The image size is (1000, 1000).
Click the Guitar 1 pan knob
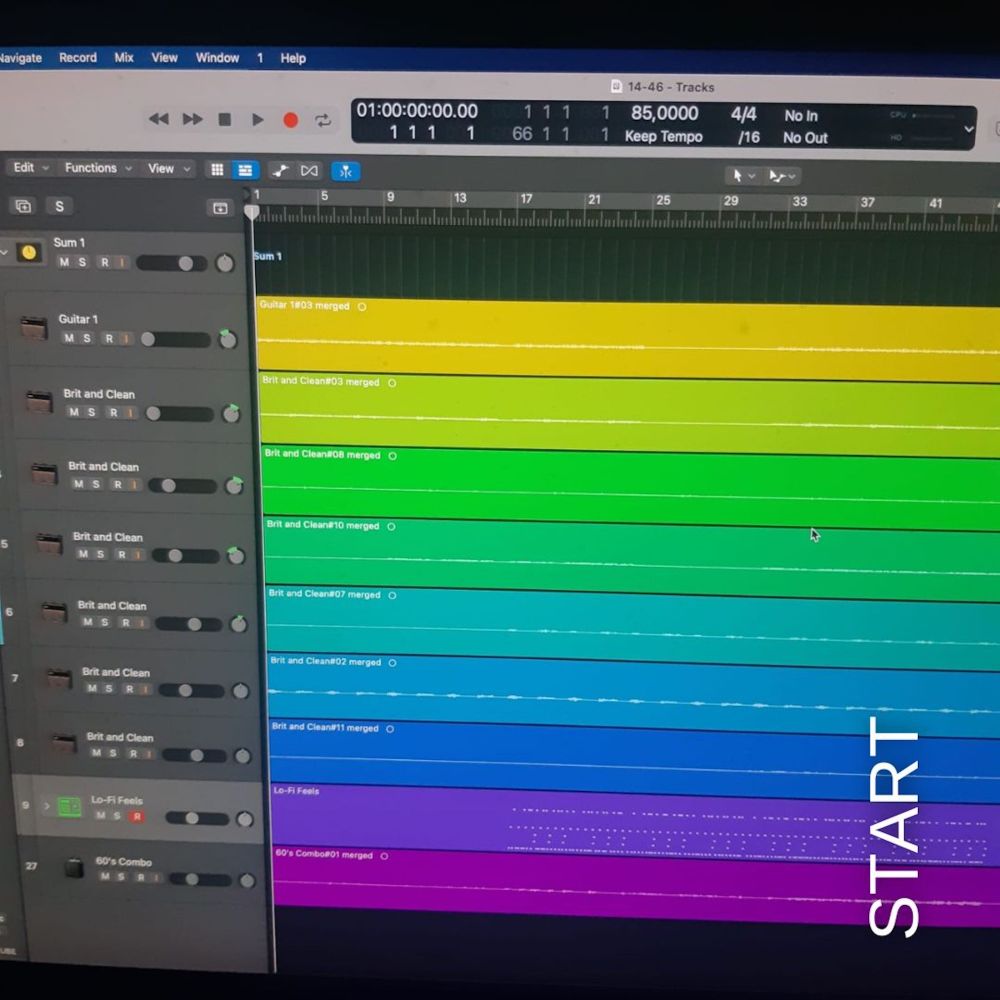[x=227, y=339]
